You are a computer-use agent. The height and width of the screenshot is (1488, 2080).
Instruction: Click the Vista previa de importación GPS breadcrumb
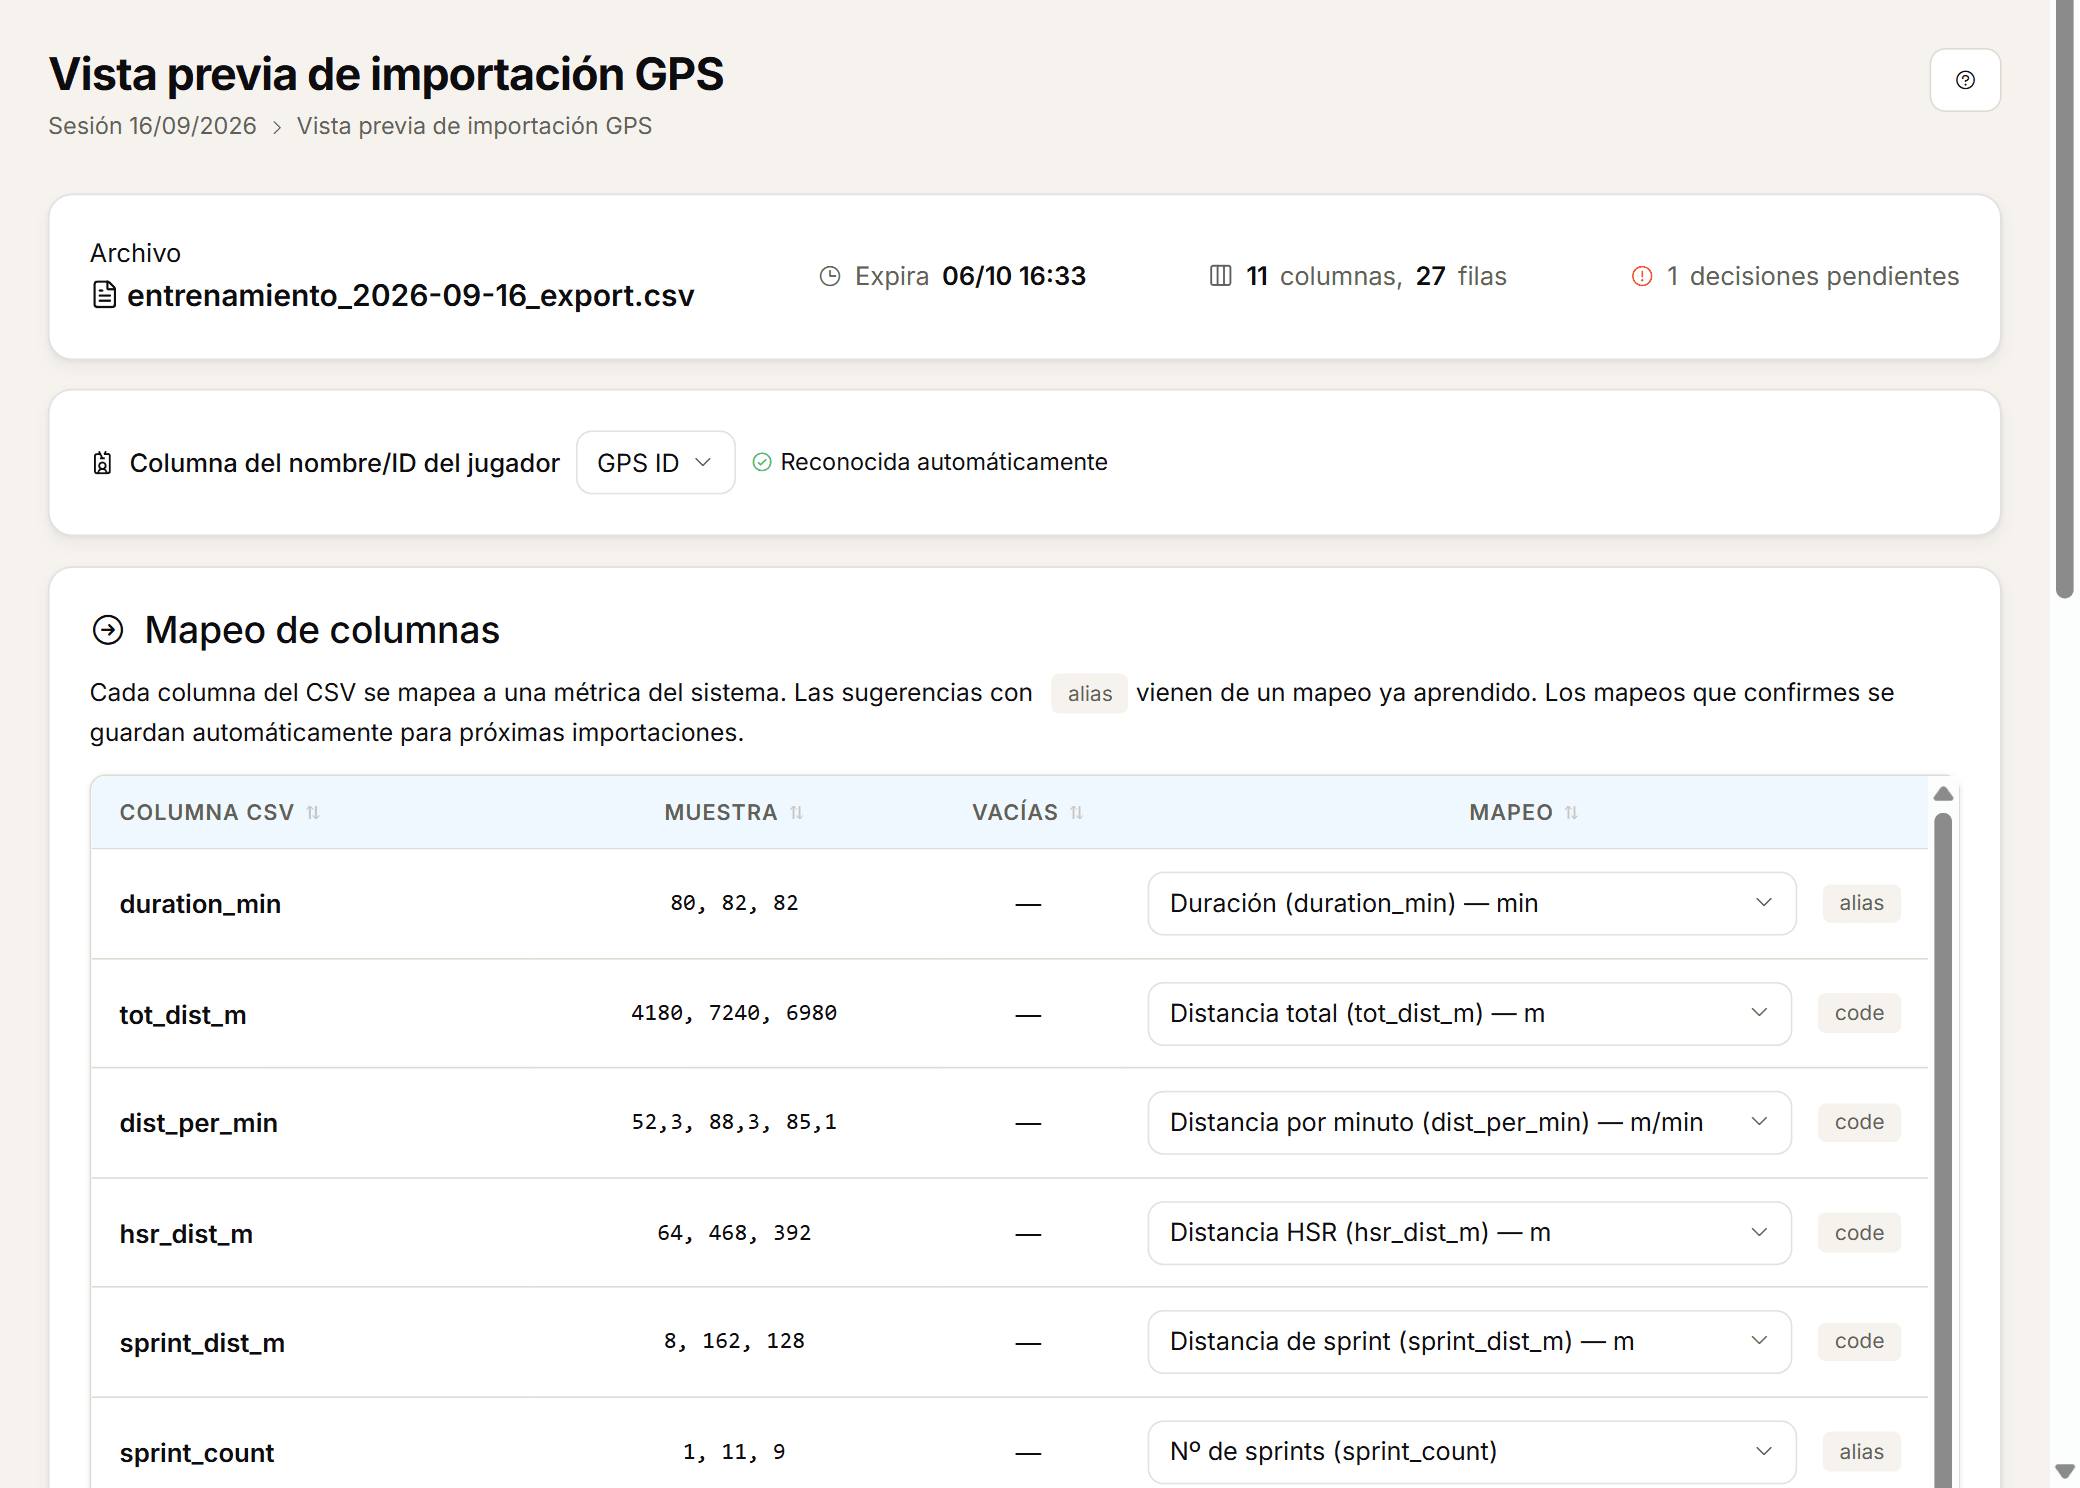(x=474, y=126)
